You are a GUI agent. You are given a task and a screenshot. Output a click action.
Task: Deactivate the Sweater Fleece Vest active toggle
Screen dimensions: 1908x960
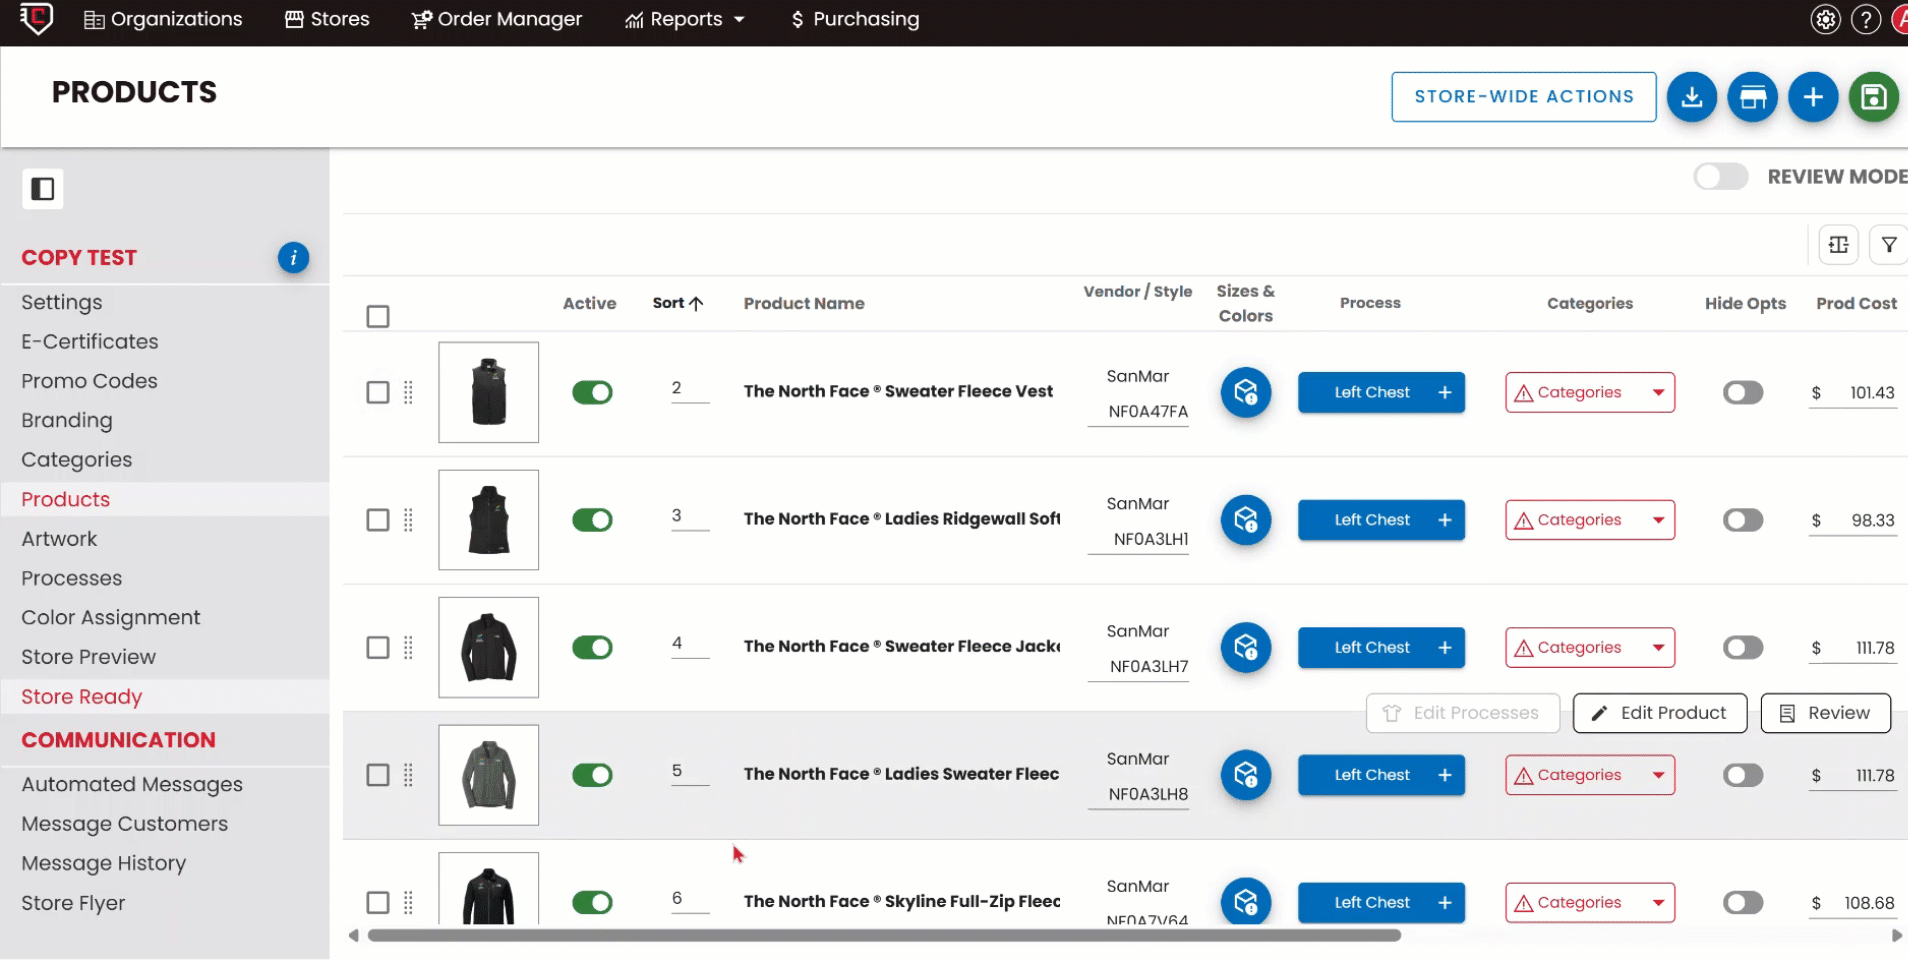[x=592, y=392]
